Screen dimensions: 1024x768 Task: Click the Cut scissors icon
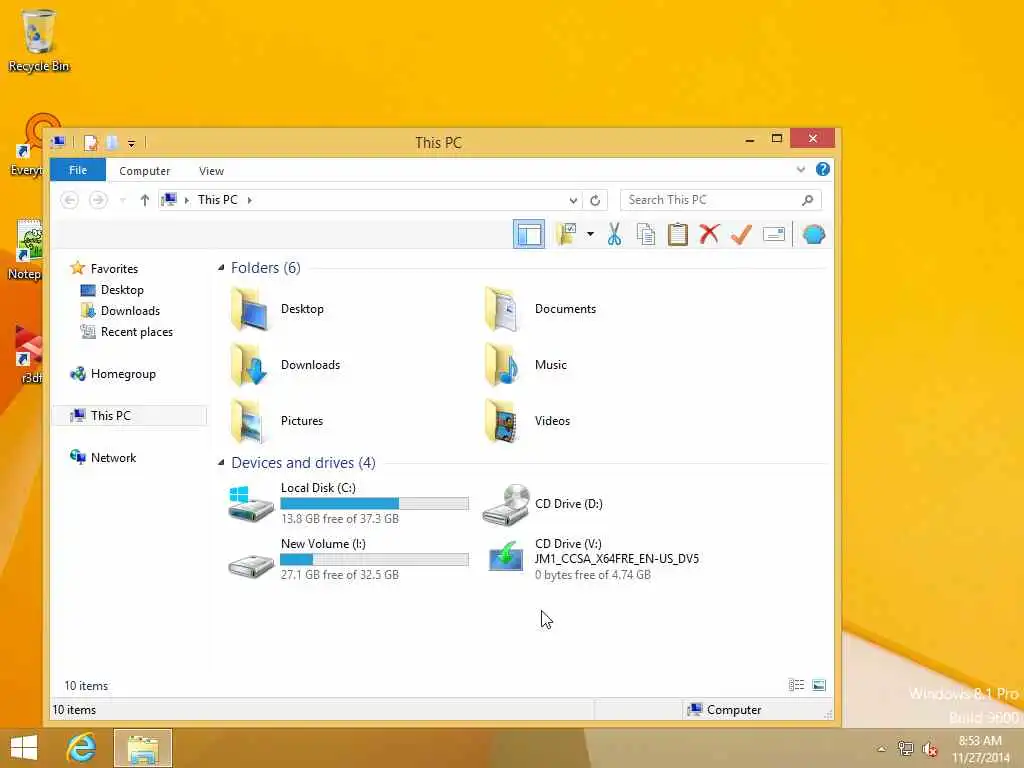[x=614, y=234]
